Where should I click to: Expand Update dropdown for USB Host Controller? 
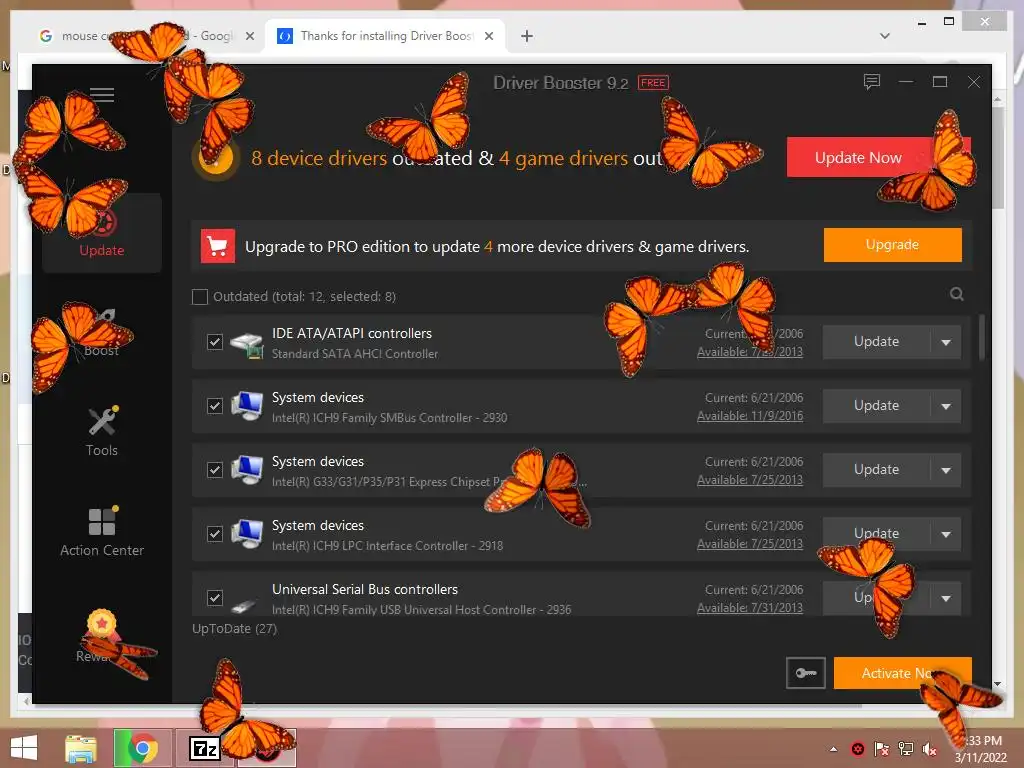(946, 598)
